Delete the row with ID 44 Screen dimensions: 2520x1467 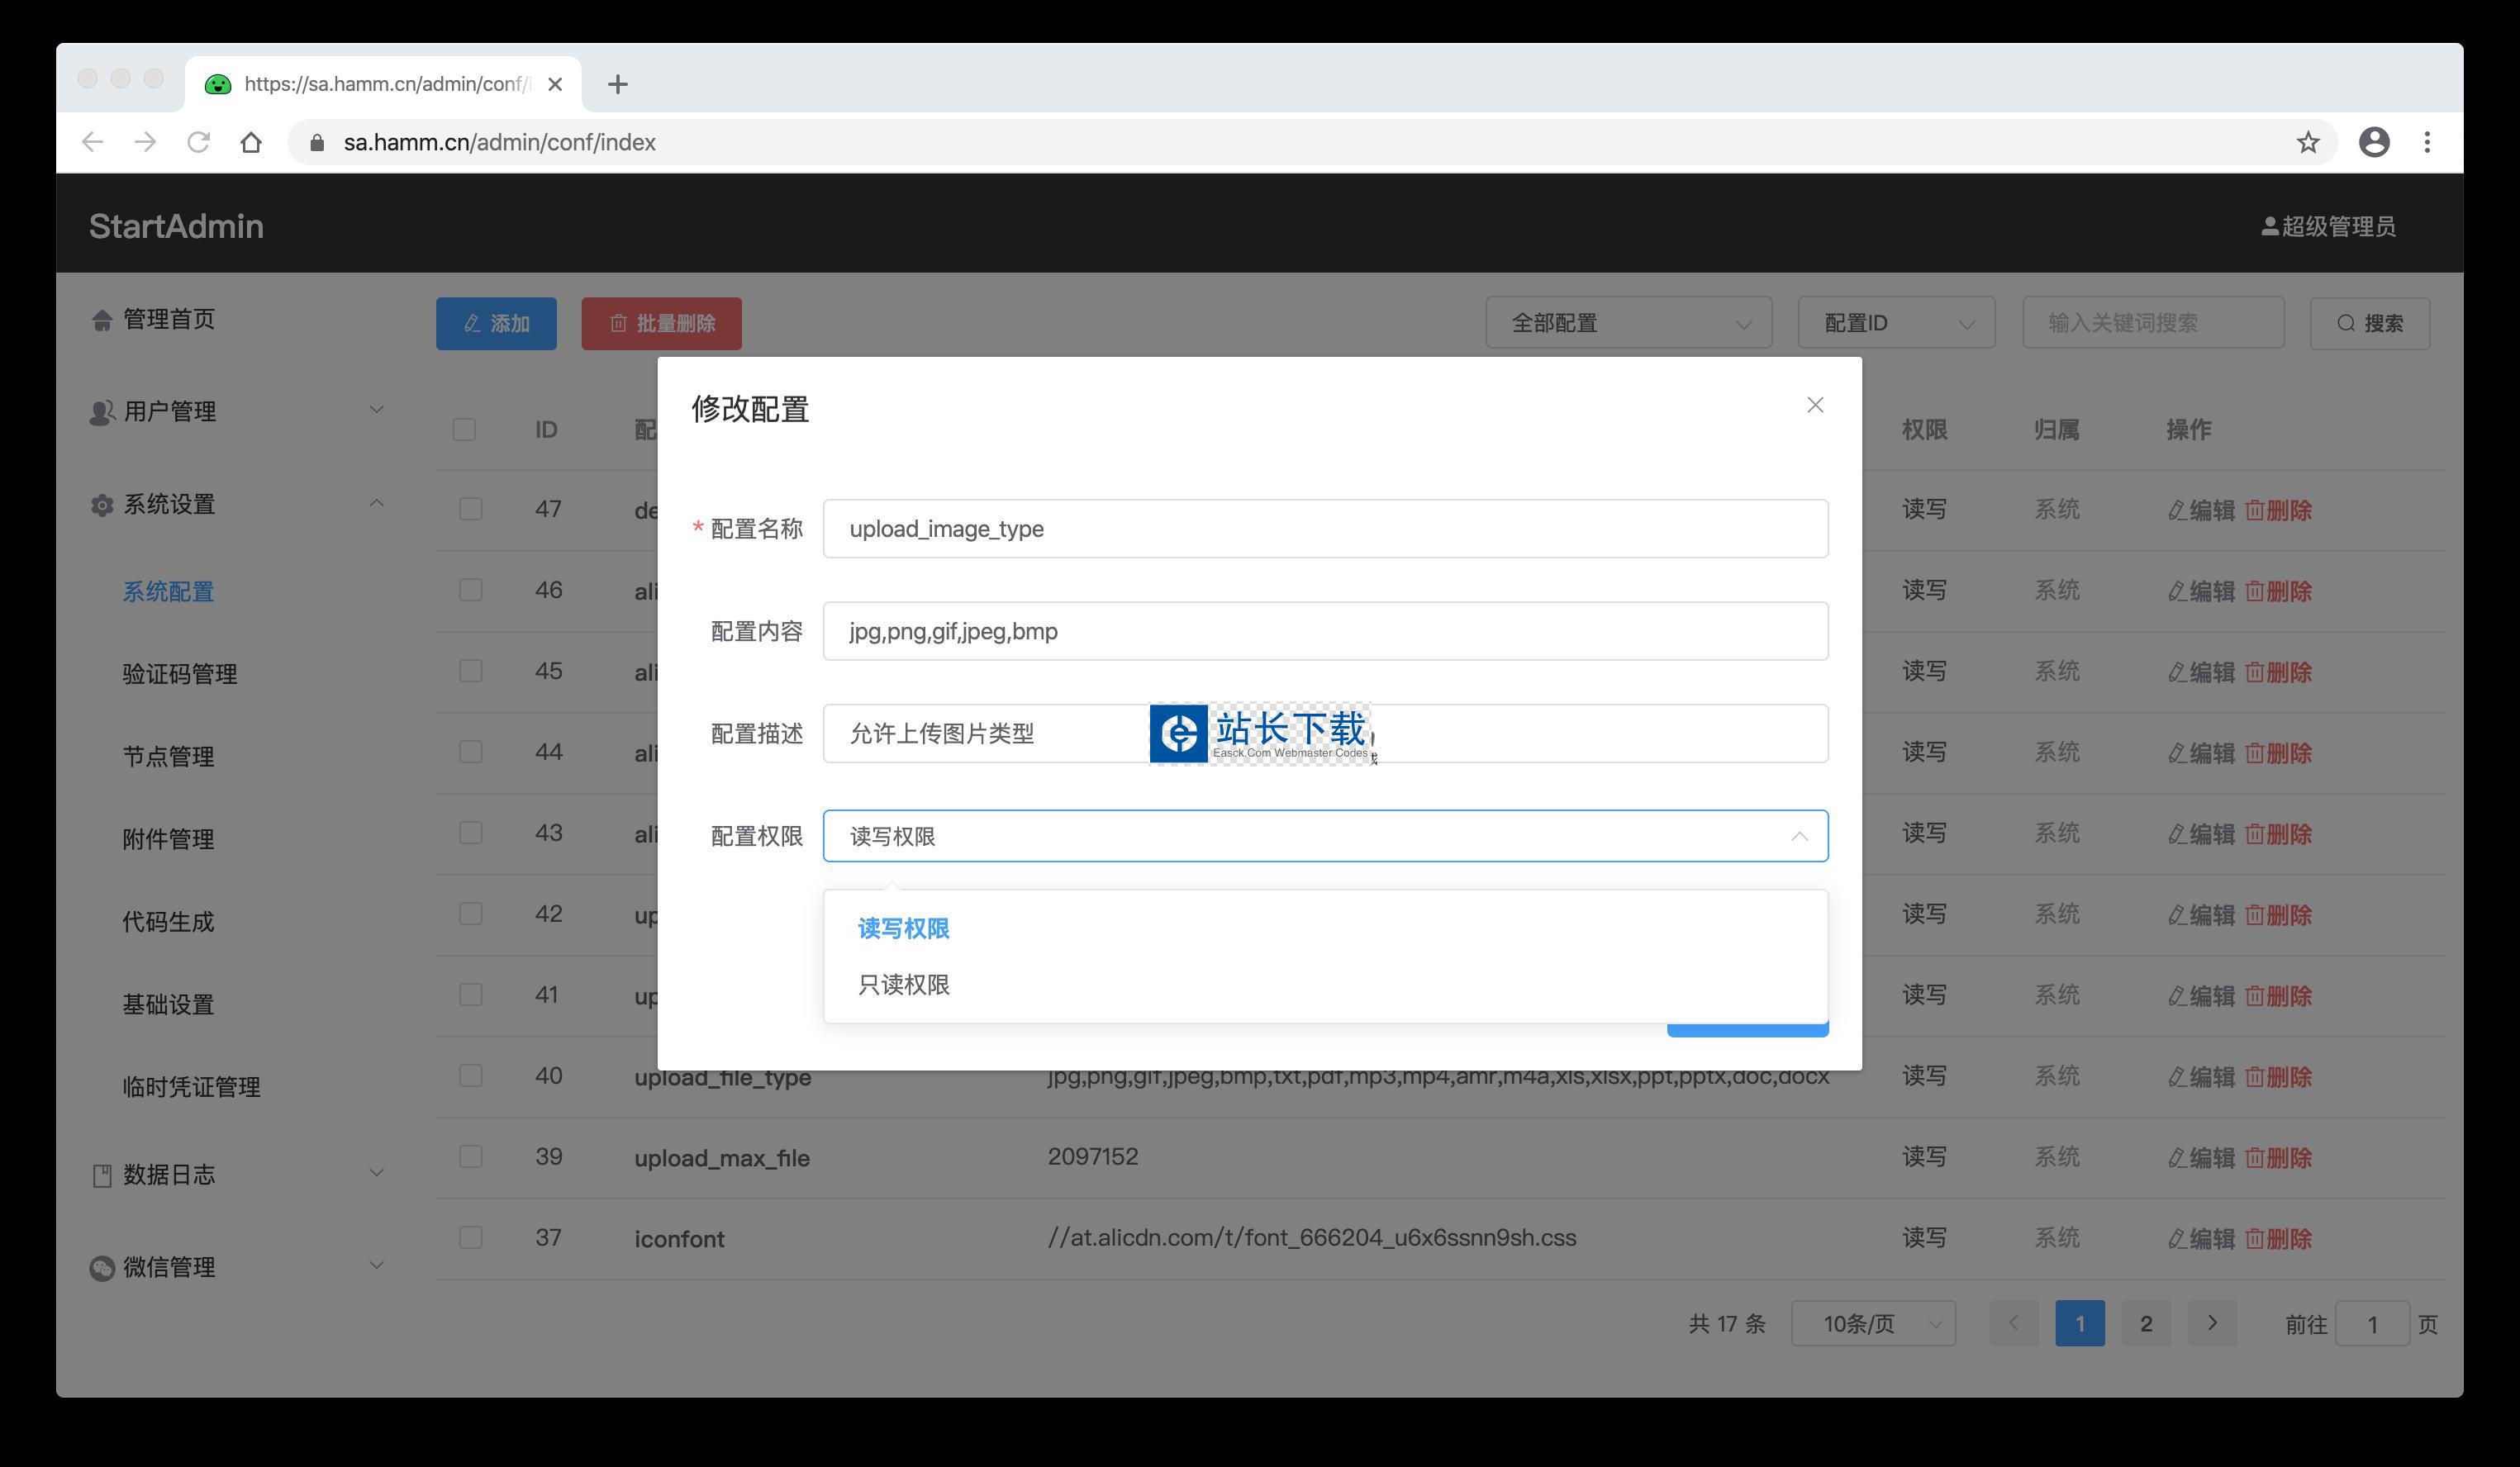click(x=2278, y=753)
